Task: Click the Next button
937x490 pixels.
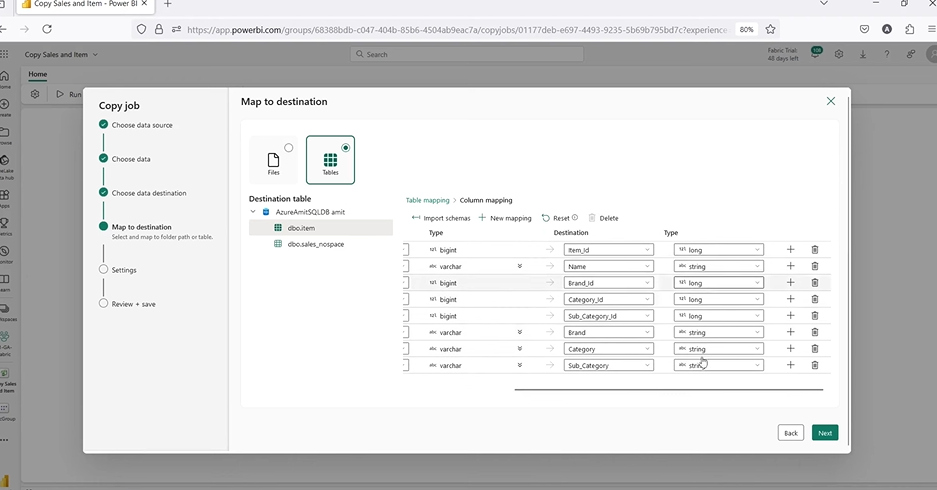Action: pyautogui.click(x=825, y=433)
